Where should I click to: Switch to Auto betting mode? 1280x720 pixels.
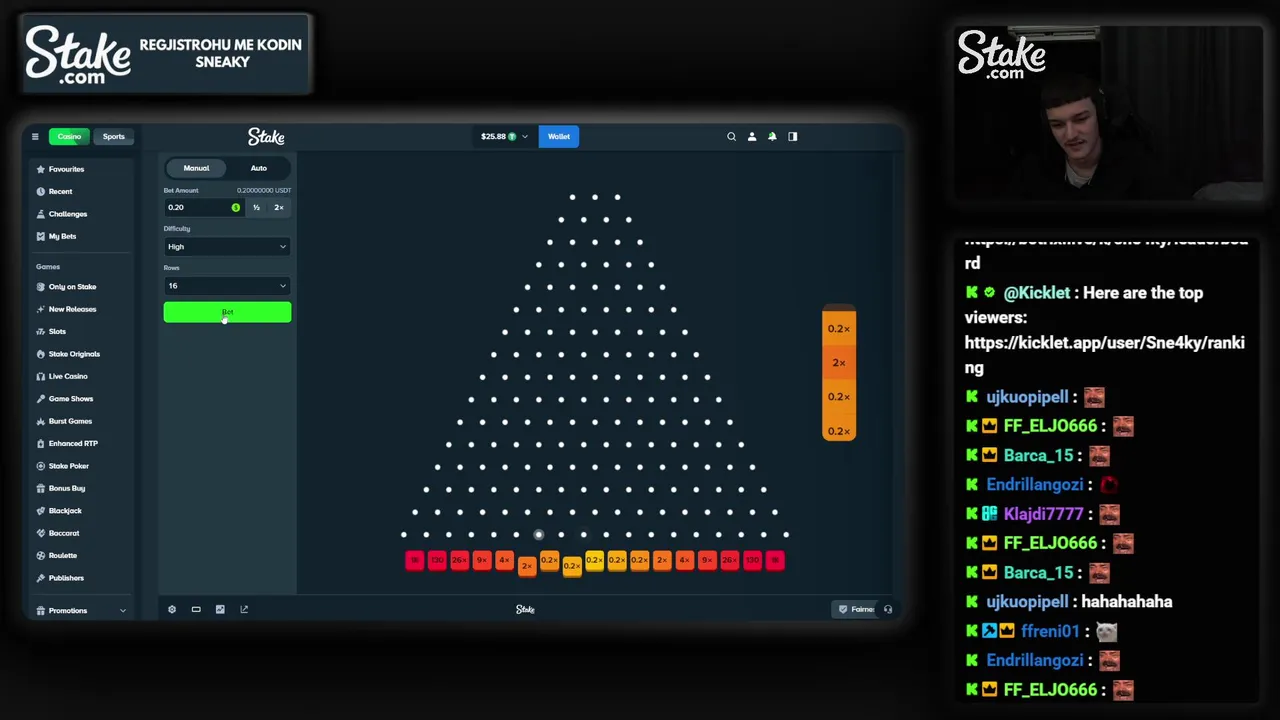point(259,168)
